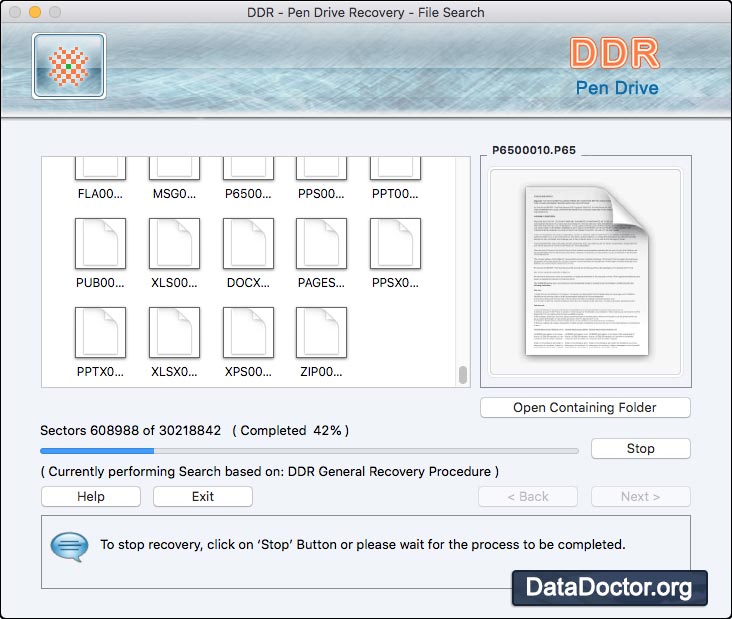
Task: Select the PPTX0... file icon
Action: [x=100, y=332]
